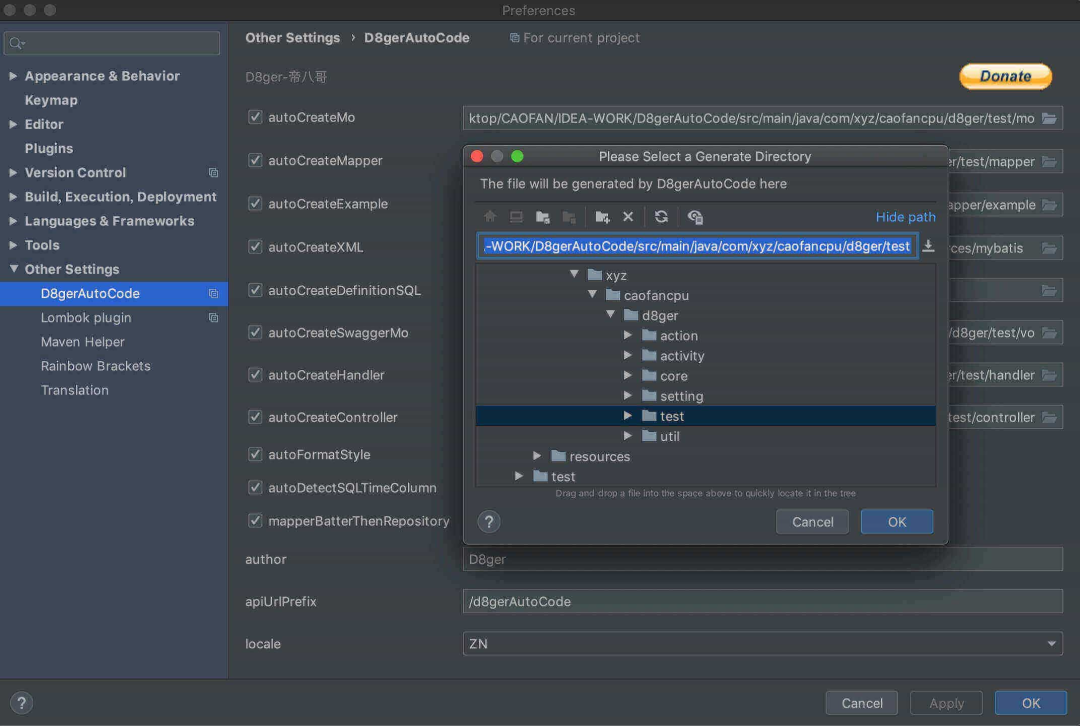Browse folder for autoCreateMapper path

coord(1049,162)
